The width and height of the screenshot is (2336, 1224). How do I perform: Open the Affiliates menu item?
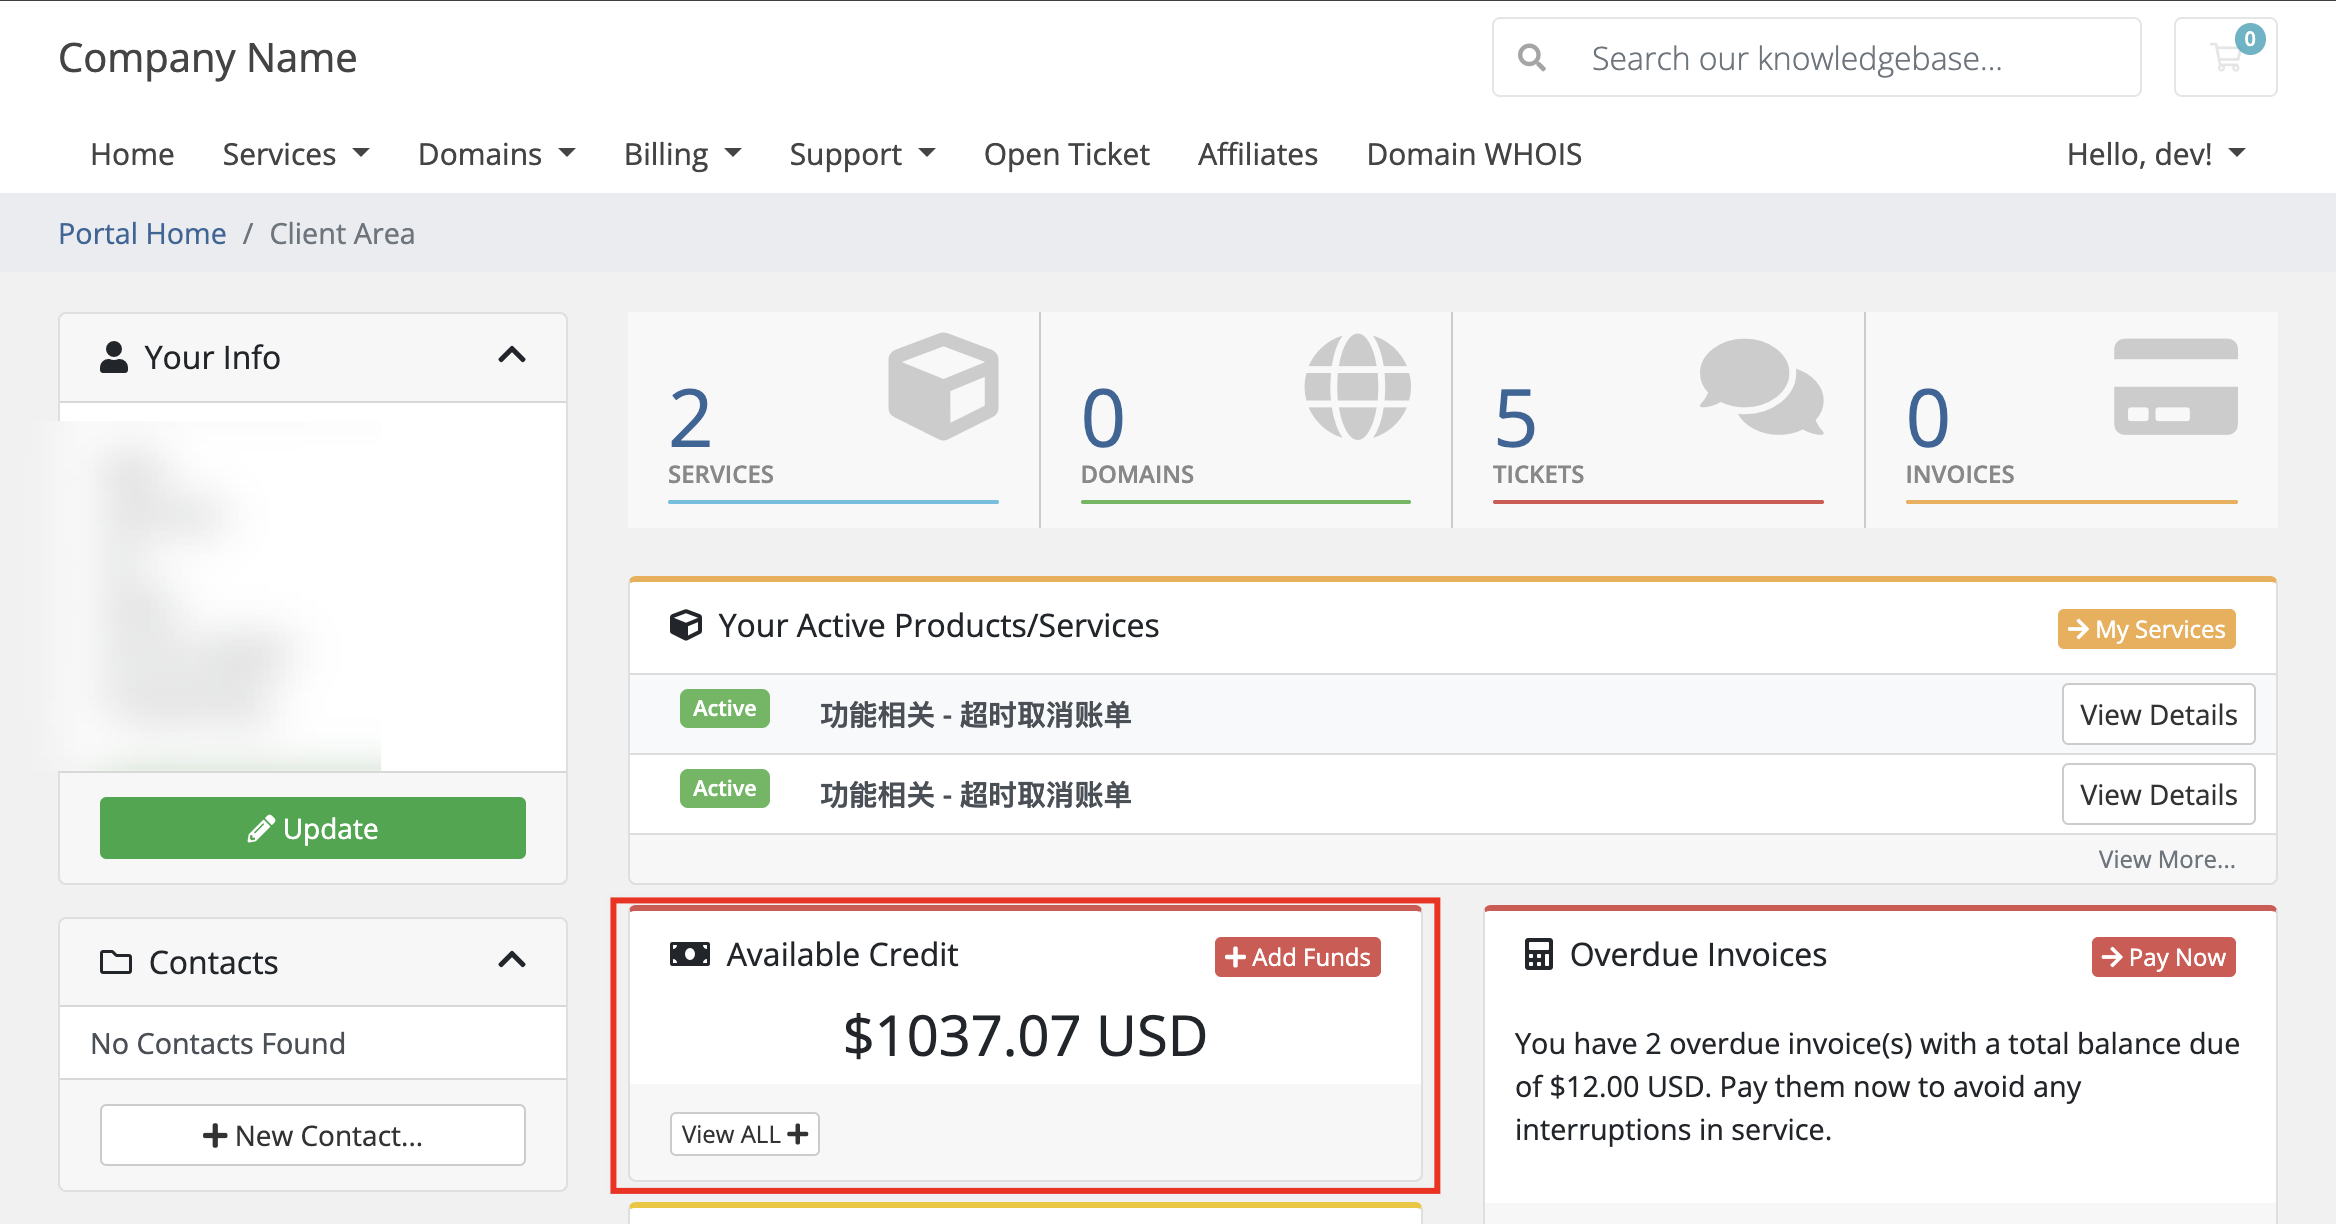[x=1257, y=153]
